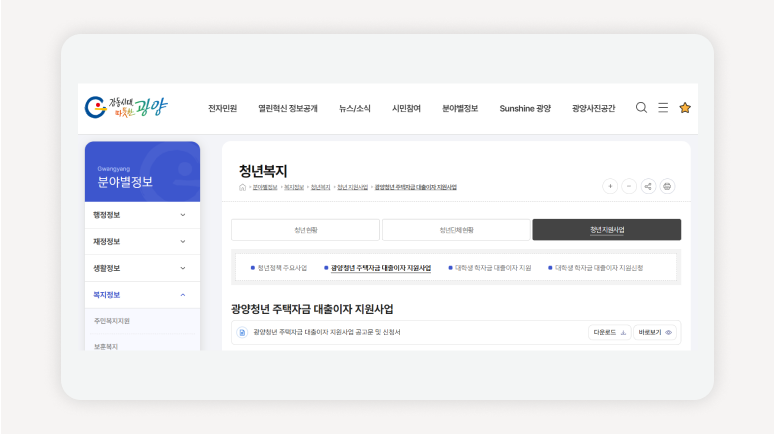Increase text size with plus icon
This screenshot has height=434, width=774.
[x=610, y=186]
